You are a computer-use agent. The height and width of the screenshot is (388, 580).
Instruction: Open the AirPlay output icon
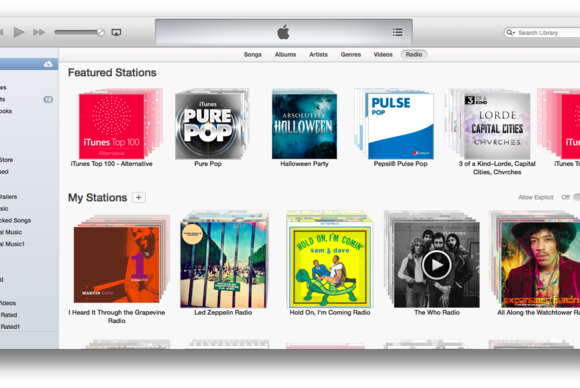tap(116, 33)
